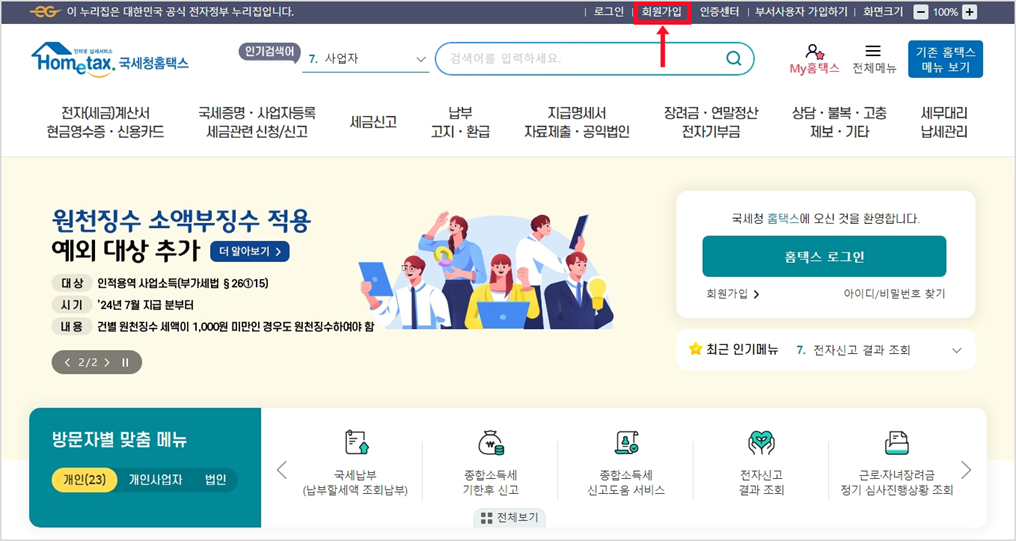This screenshot has width=1016, height=541.
Task: Click the eG e-government logo icon
Action: point(45,12)
